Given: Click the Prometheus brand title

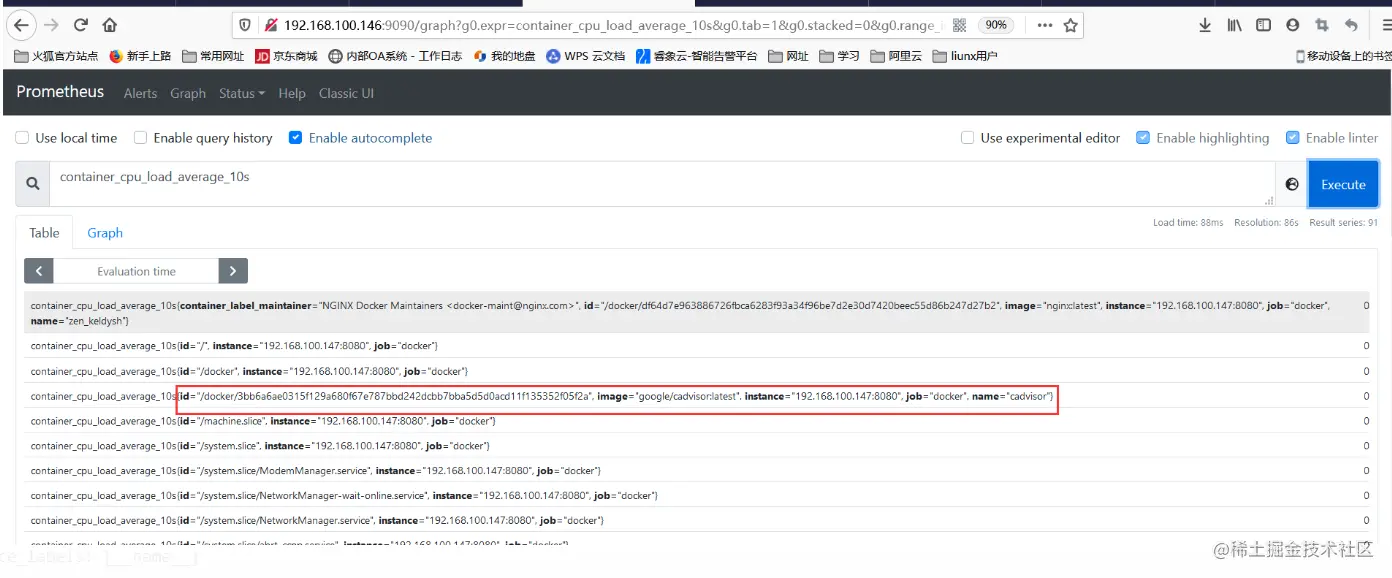Looking at the screenshot, I should click(60, 92).
